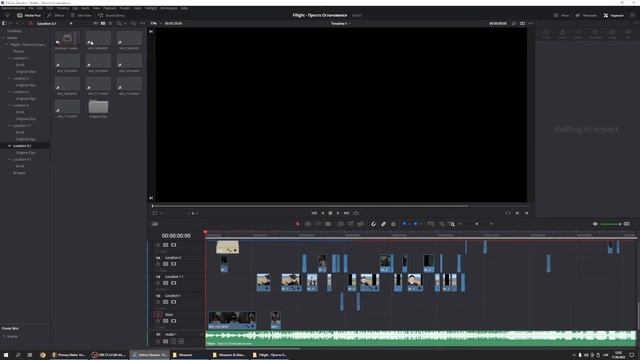Toggle Loop playback
Image resolution: width=640 pixels, height=360 pixels.
tap(356, 213)
